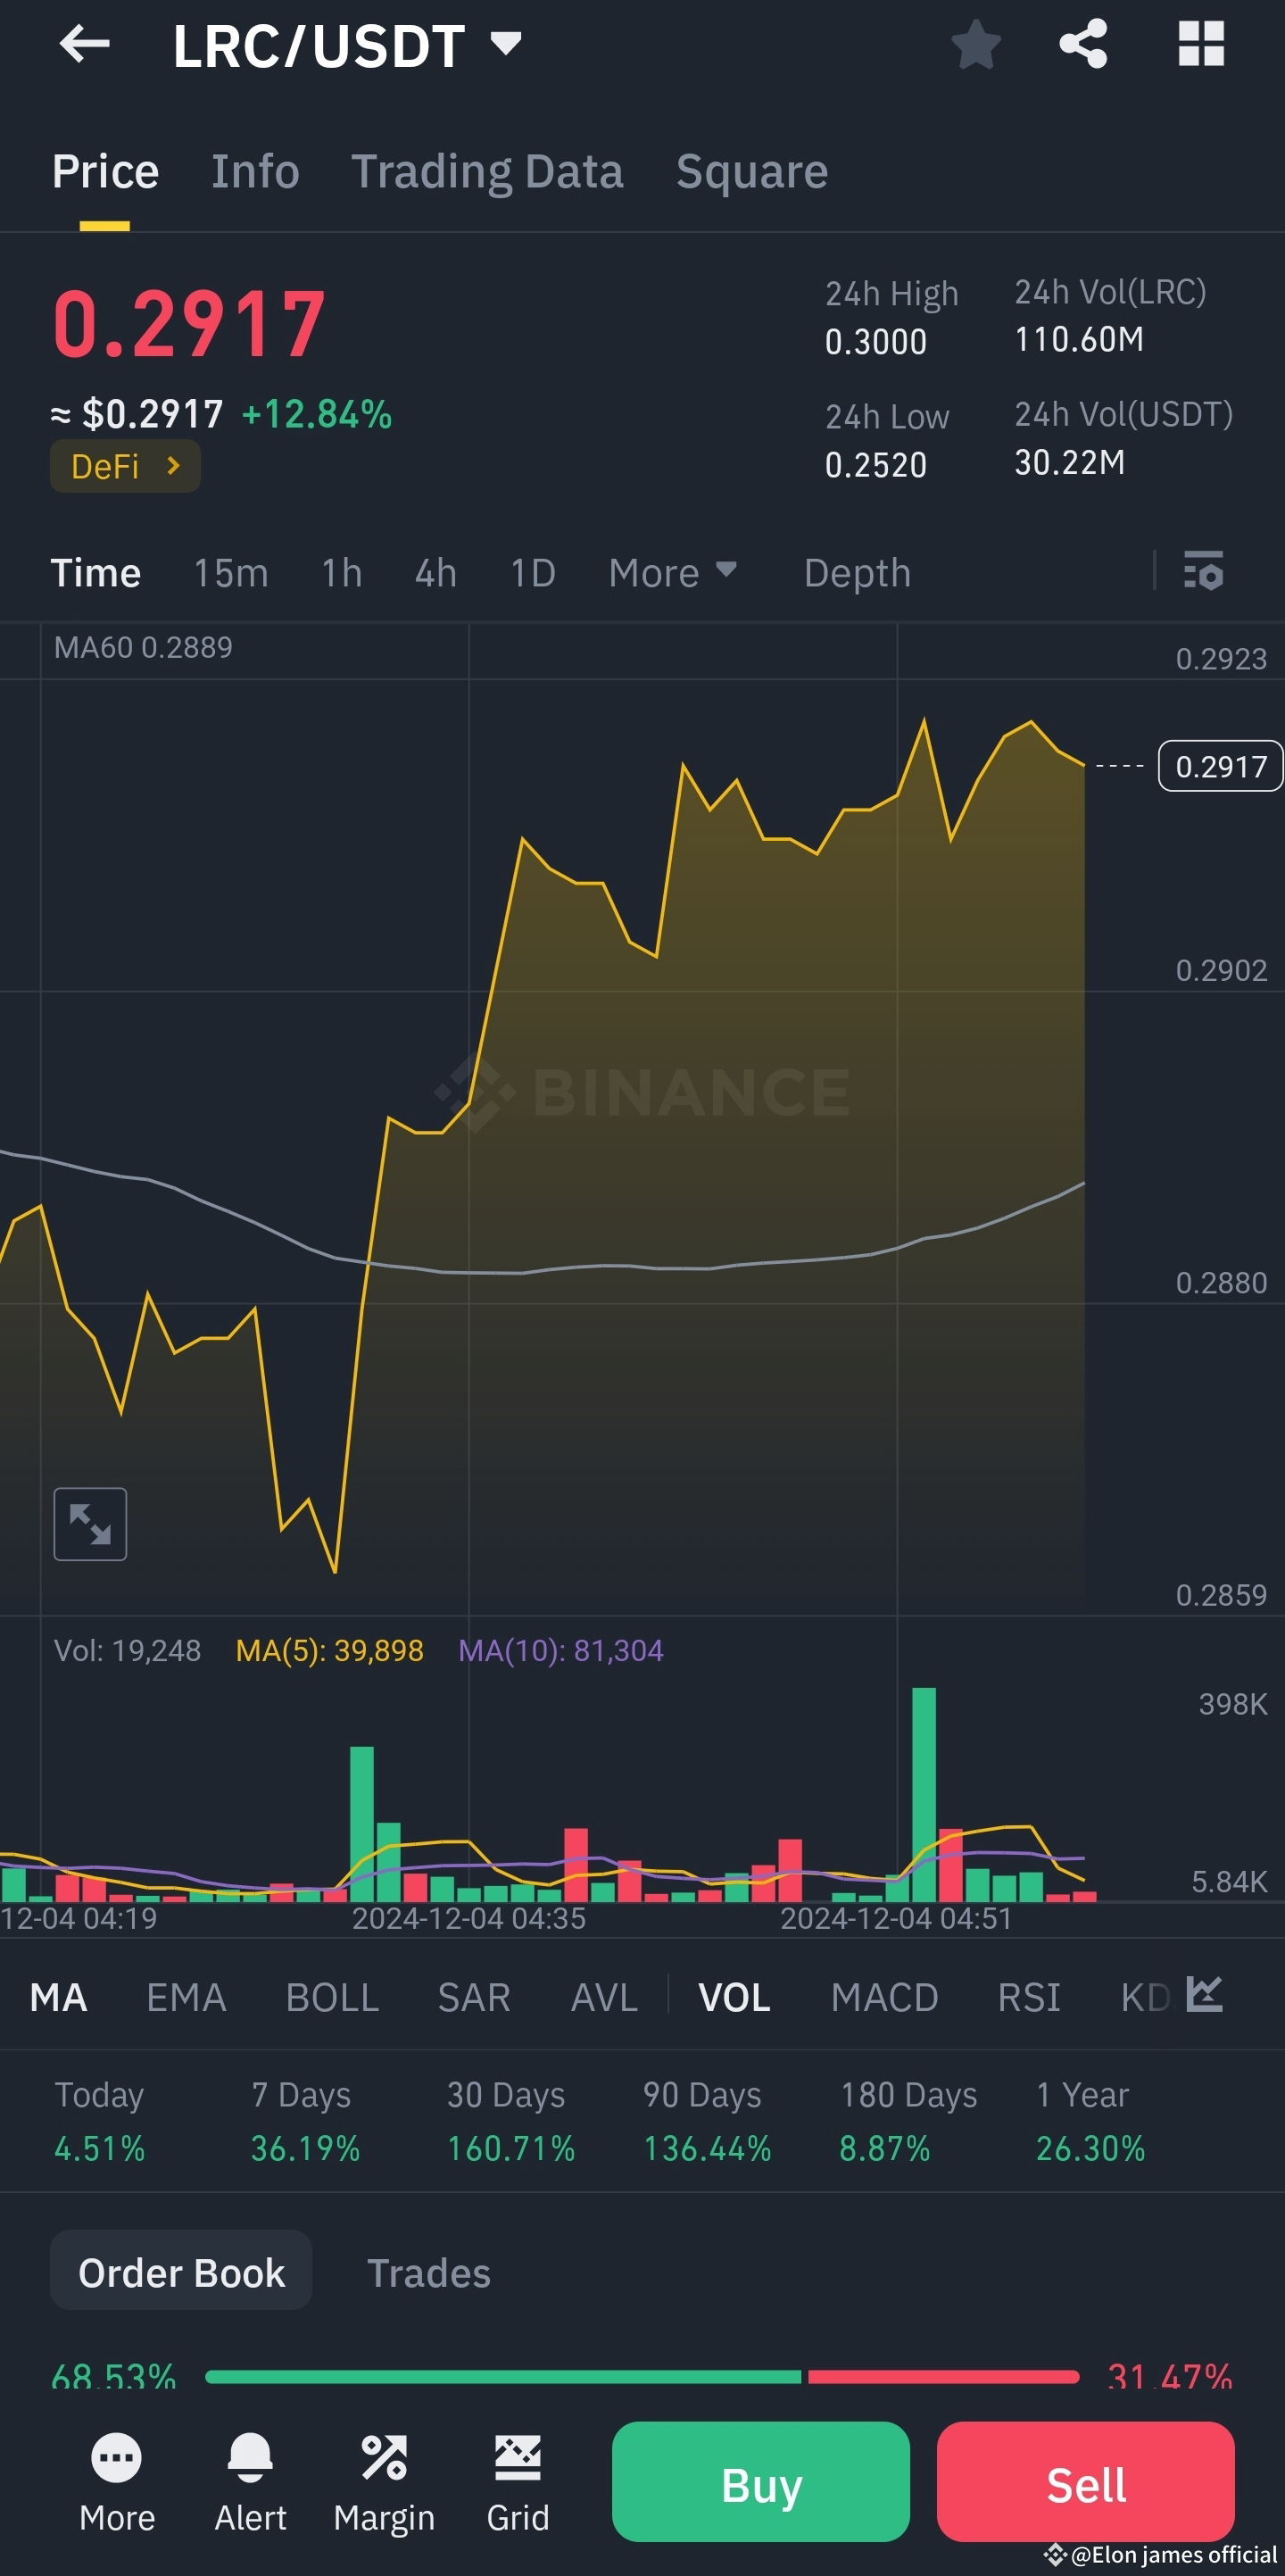1285x2576 pixels.
Task: Open the More timeframe dropdown
Action: (672, 572)
